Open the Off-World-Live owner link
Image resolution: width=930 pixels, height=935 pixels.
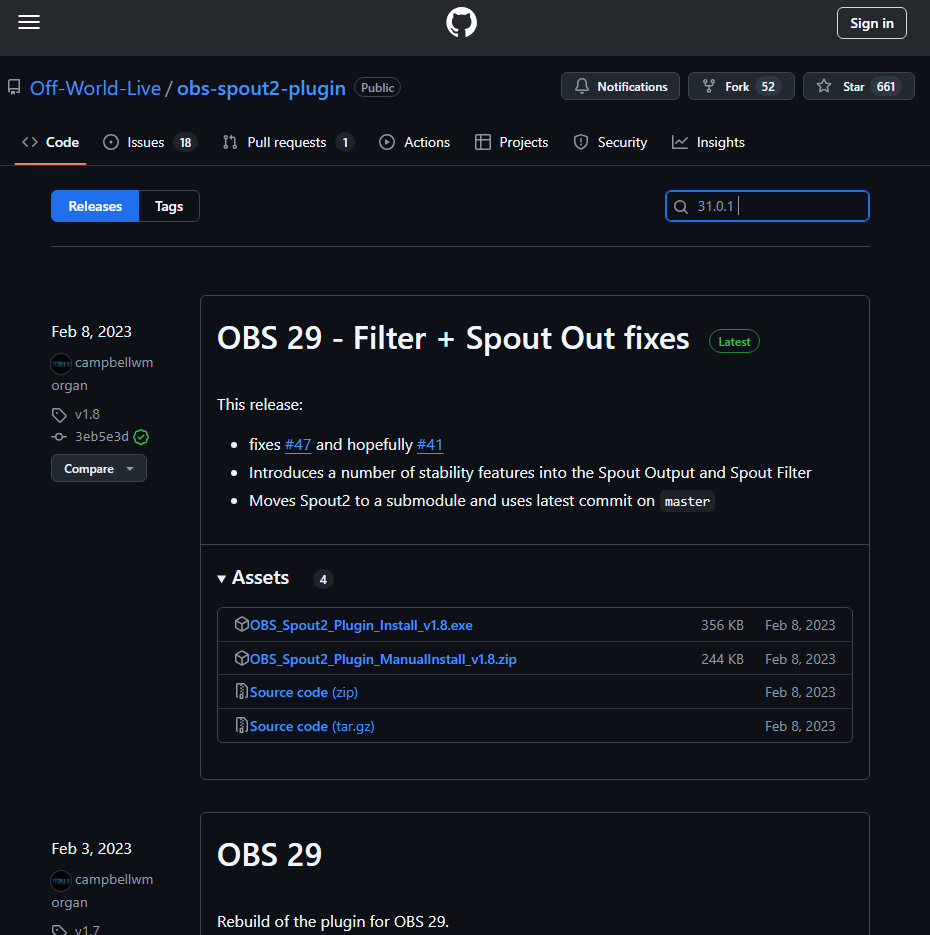click(95, 88)
